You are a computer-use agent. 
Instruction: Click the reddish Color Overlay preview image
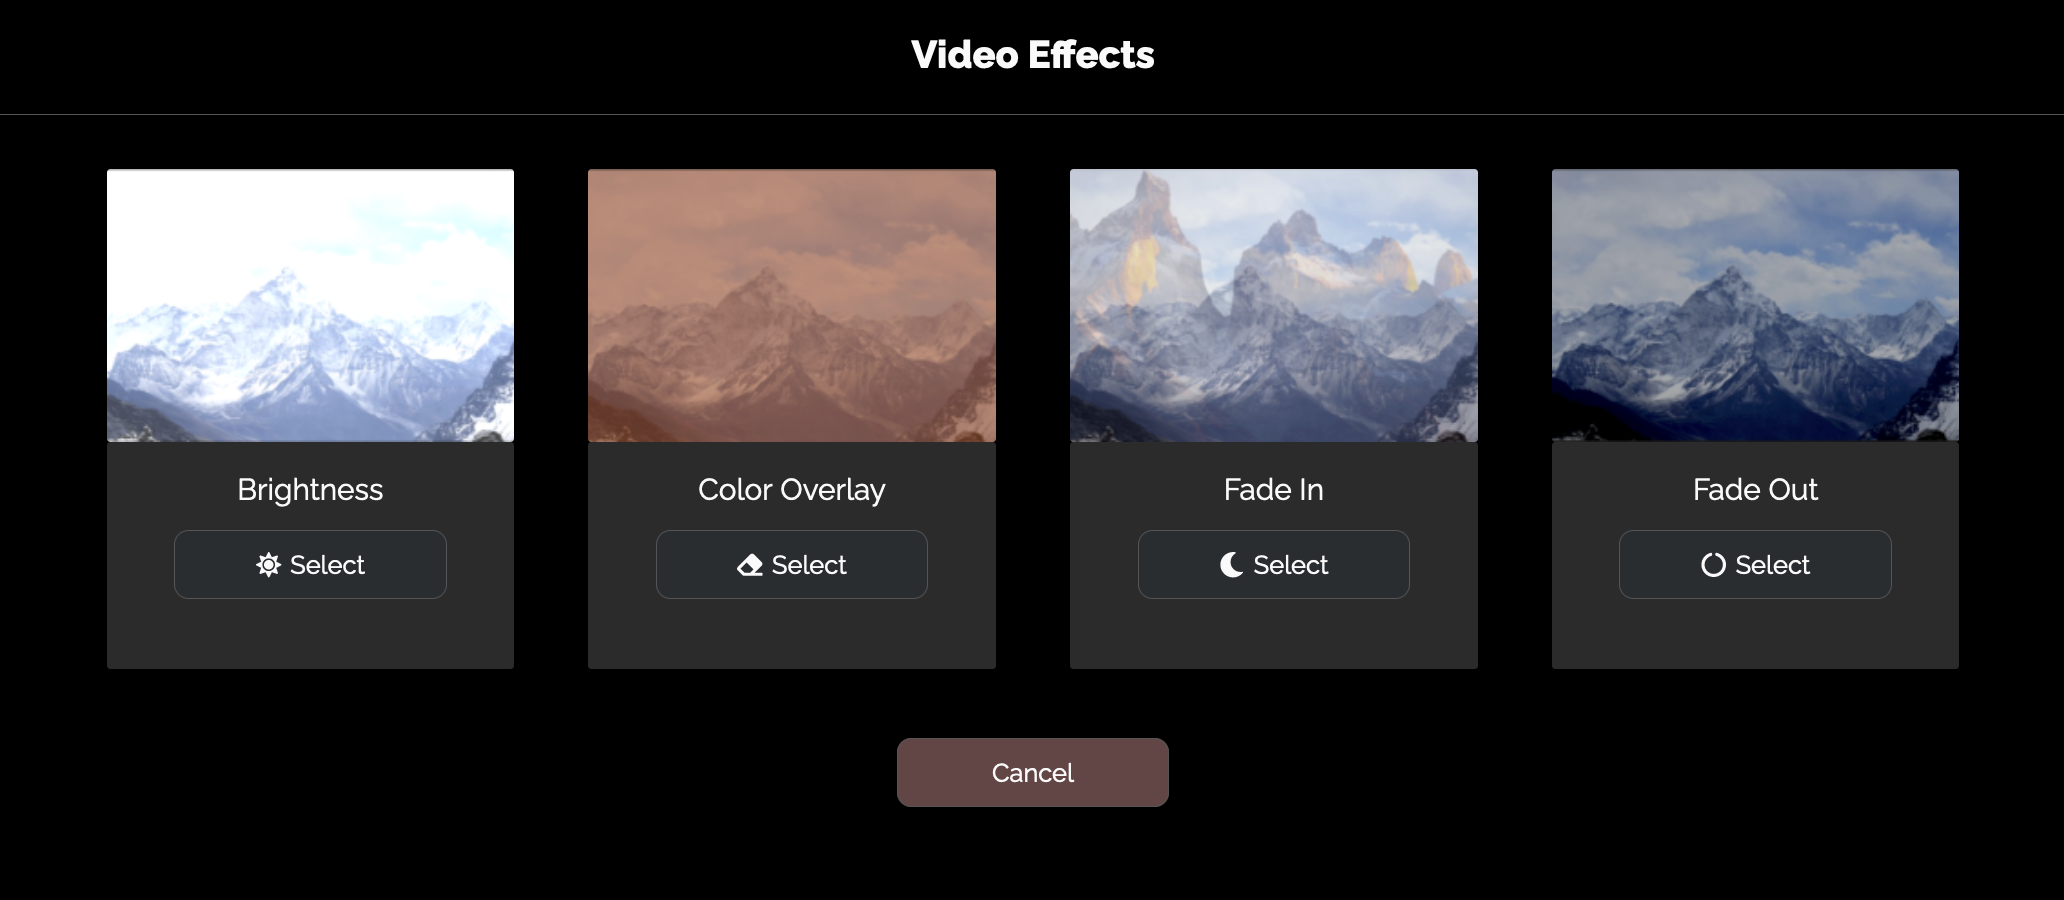792,305
